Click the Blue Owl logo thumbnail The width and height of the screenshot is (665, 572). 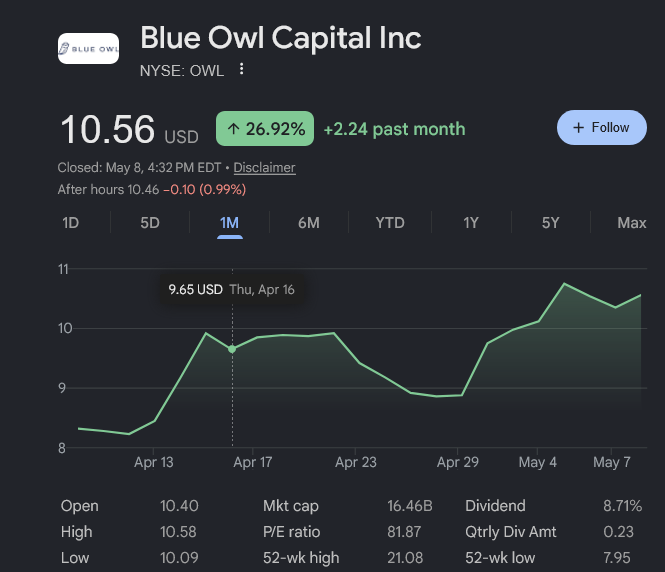(x=88, y=48)
